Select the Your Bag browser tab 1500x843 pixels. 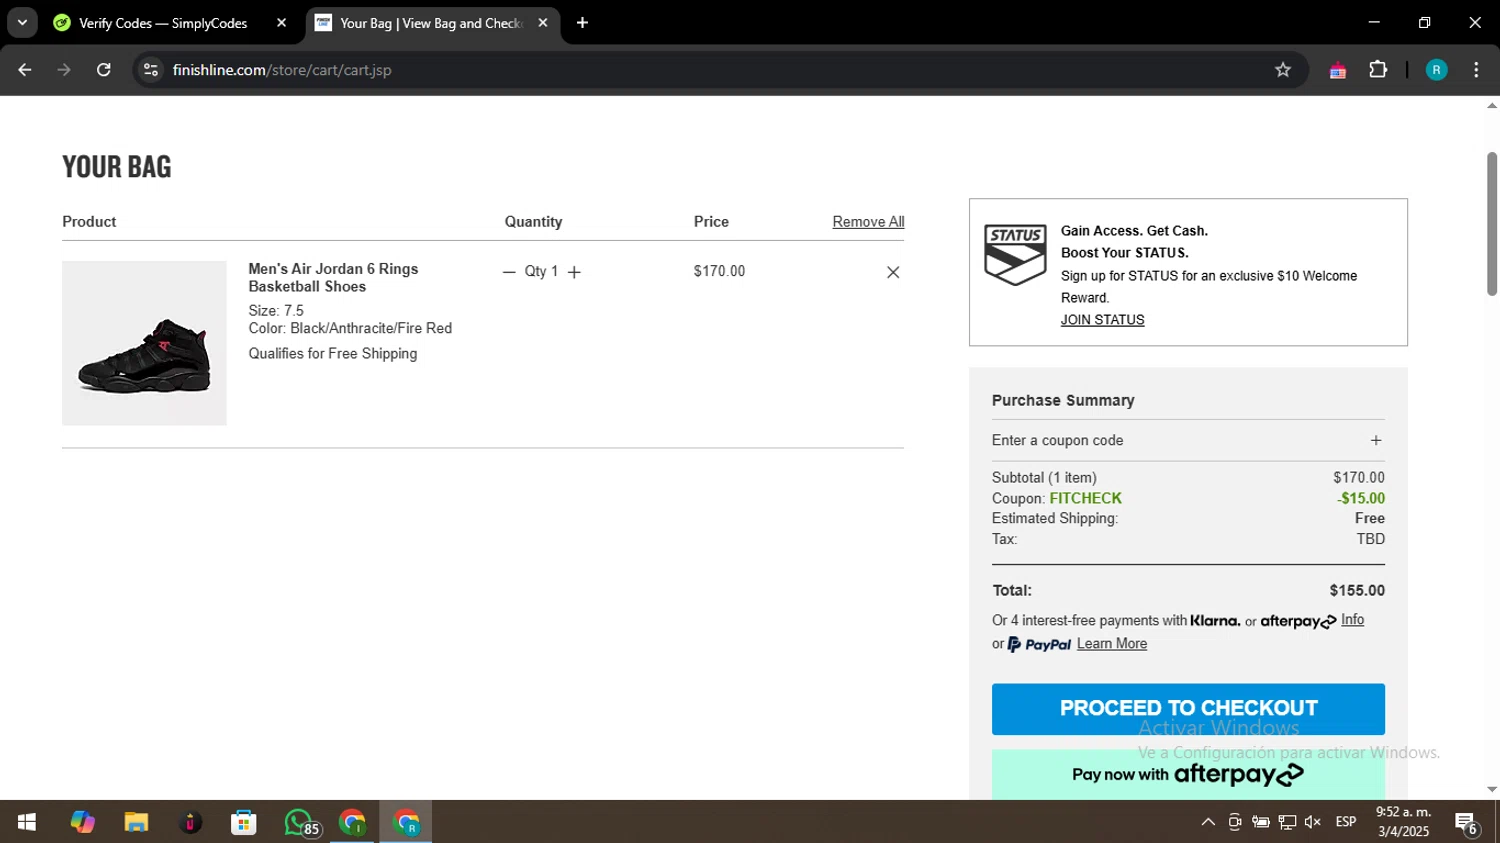[x=430, y=23]
